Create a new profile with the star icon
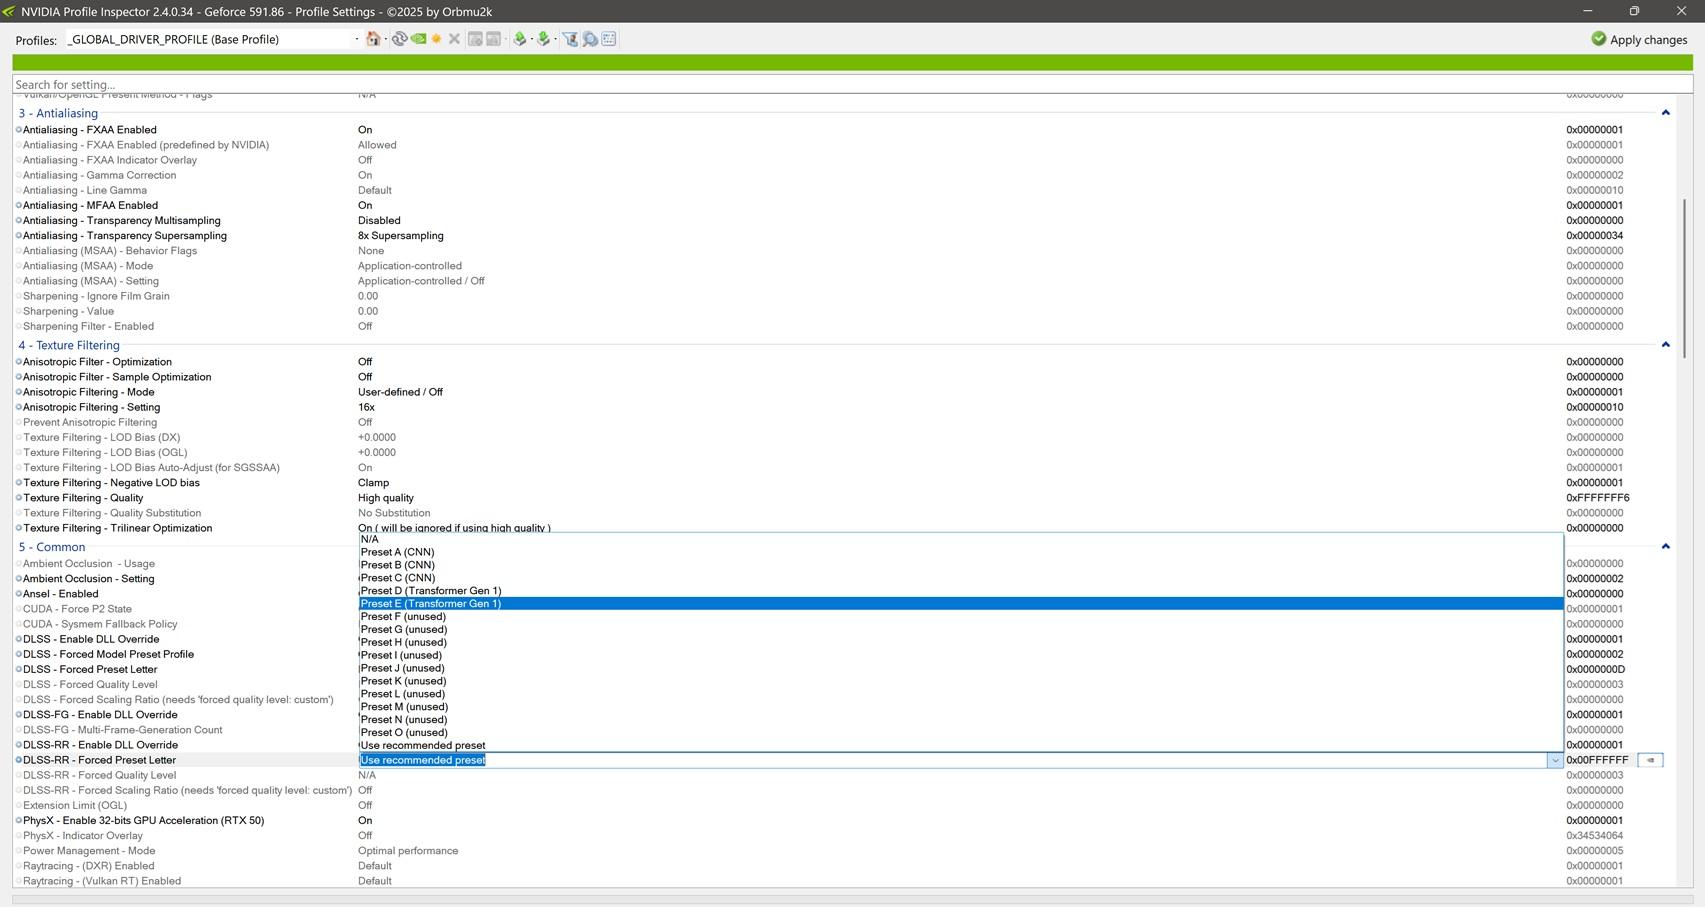Viewport: 1705px width, 907px height. [x=436, y=39]
